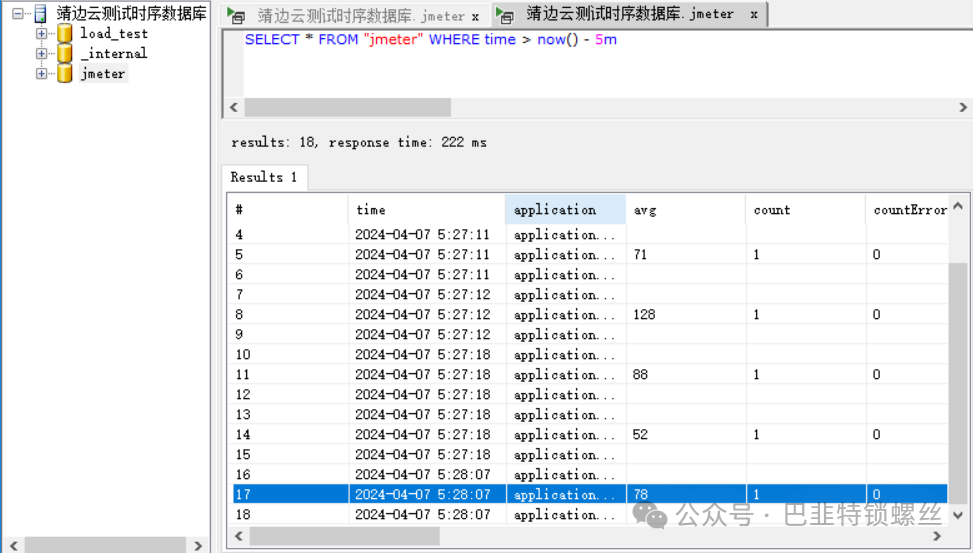Sort by the time column header

(427, 210)
